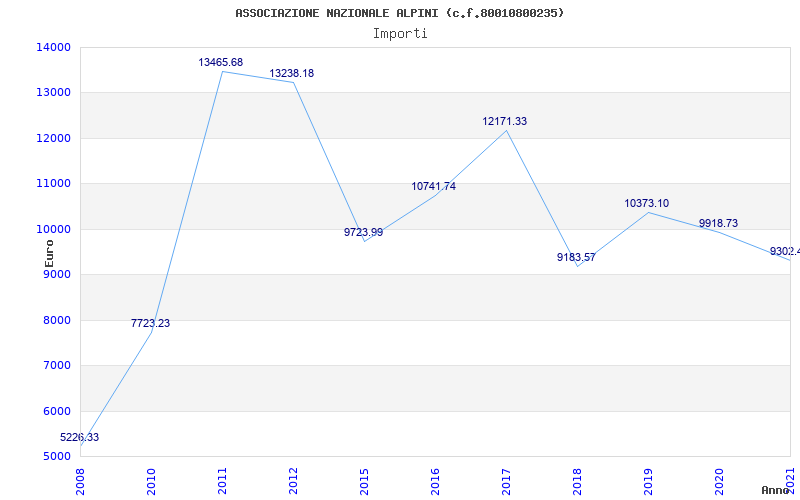Screen dimensions: 800x500
Task: Click the 12171.33 data label
Action: pos(505,121)
